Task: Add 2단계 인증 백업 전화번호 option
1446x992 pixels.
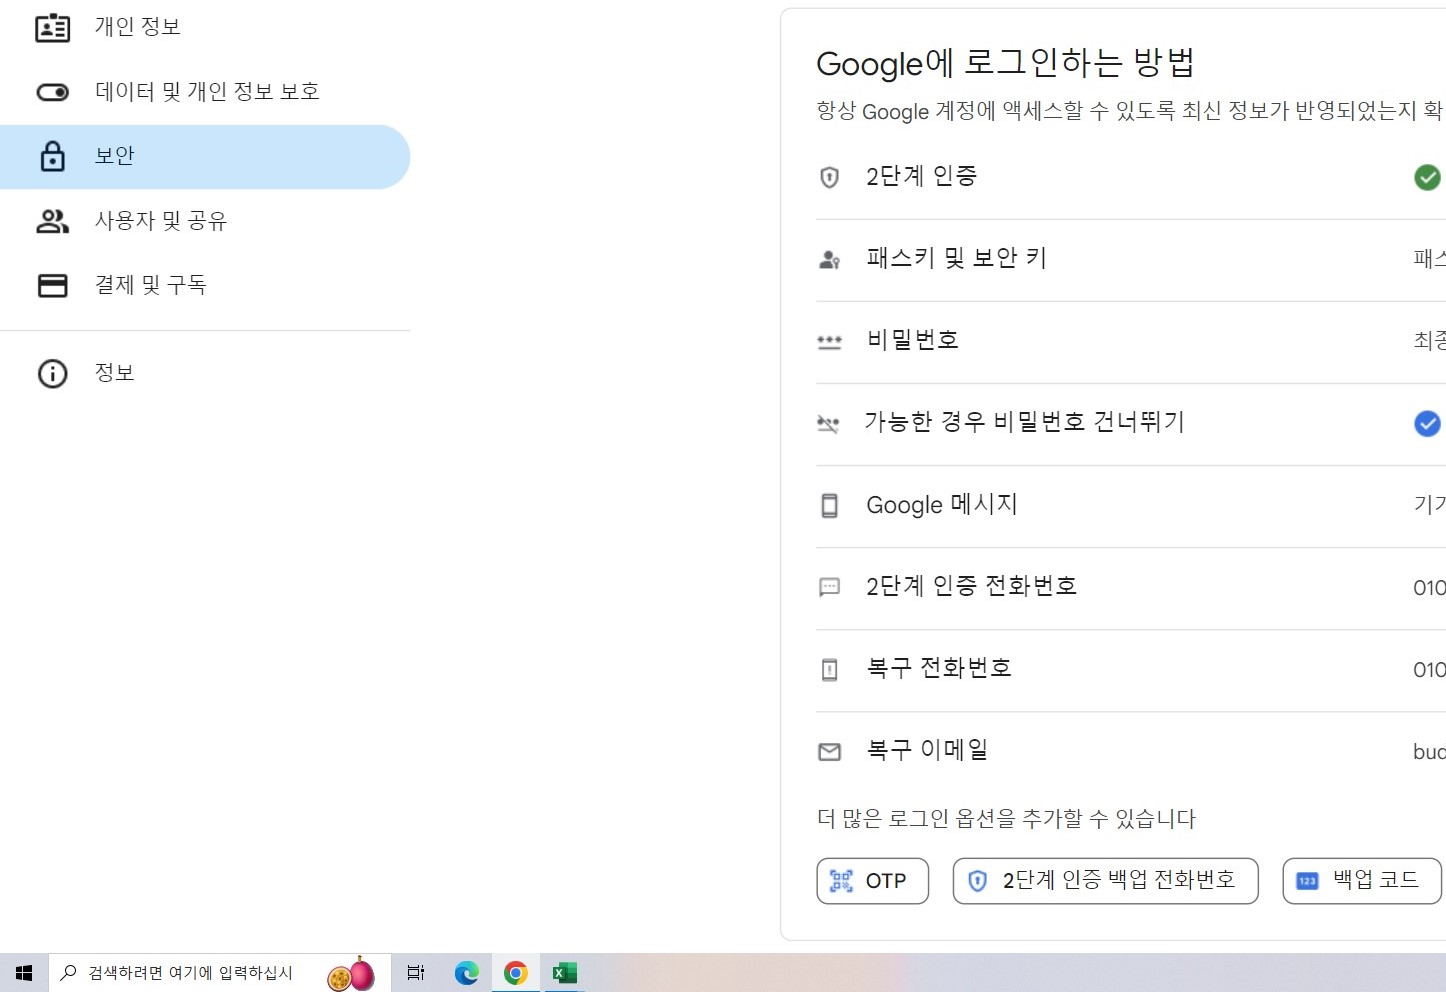Action: click(x=1105, y=881)
